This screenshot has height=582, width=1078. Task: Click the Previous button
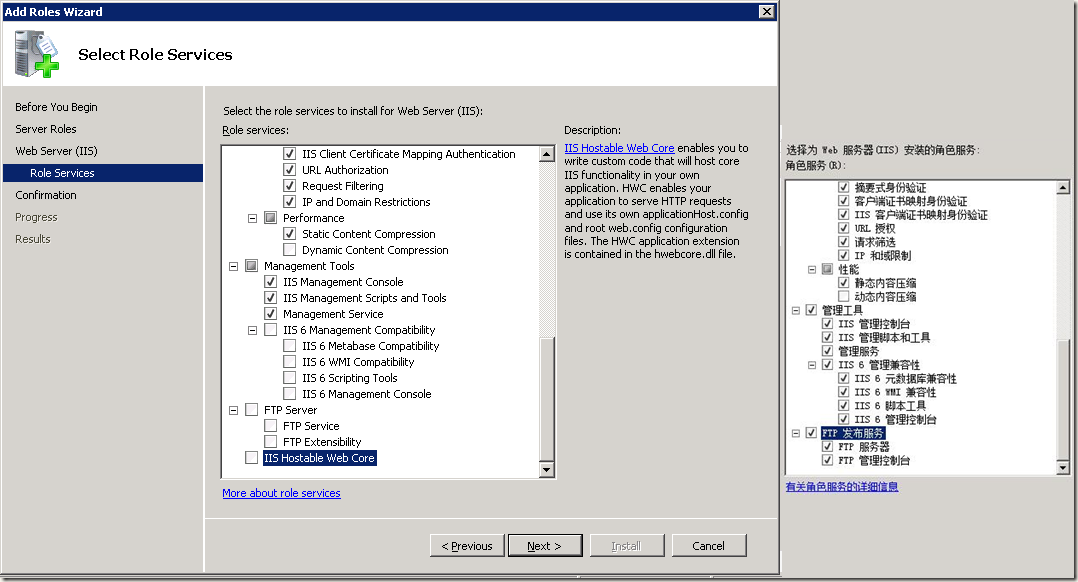(x=467, y=546)
